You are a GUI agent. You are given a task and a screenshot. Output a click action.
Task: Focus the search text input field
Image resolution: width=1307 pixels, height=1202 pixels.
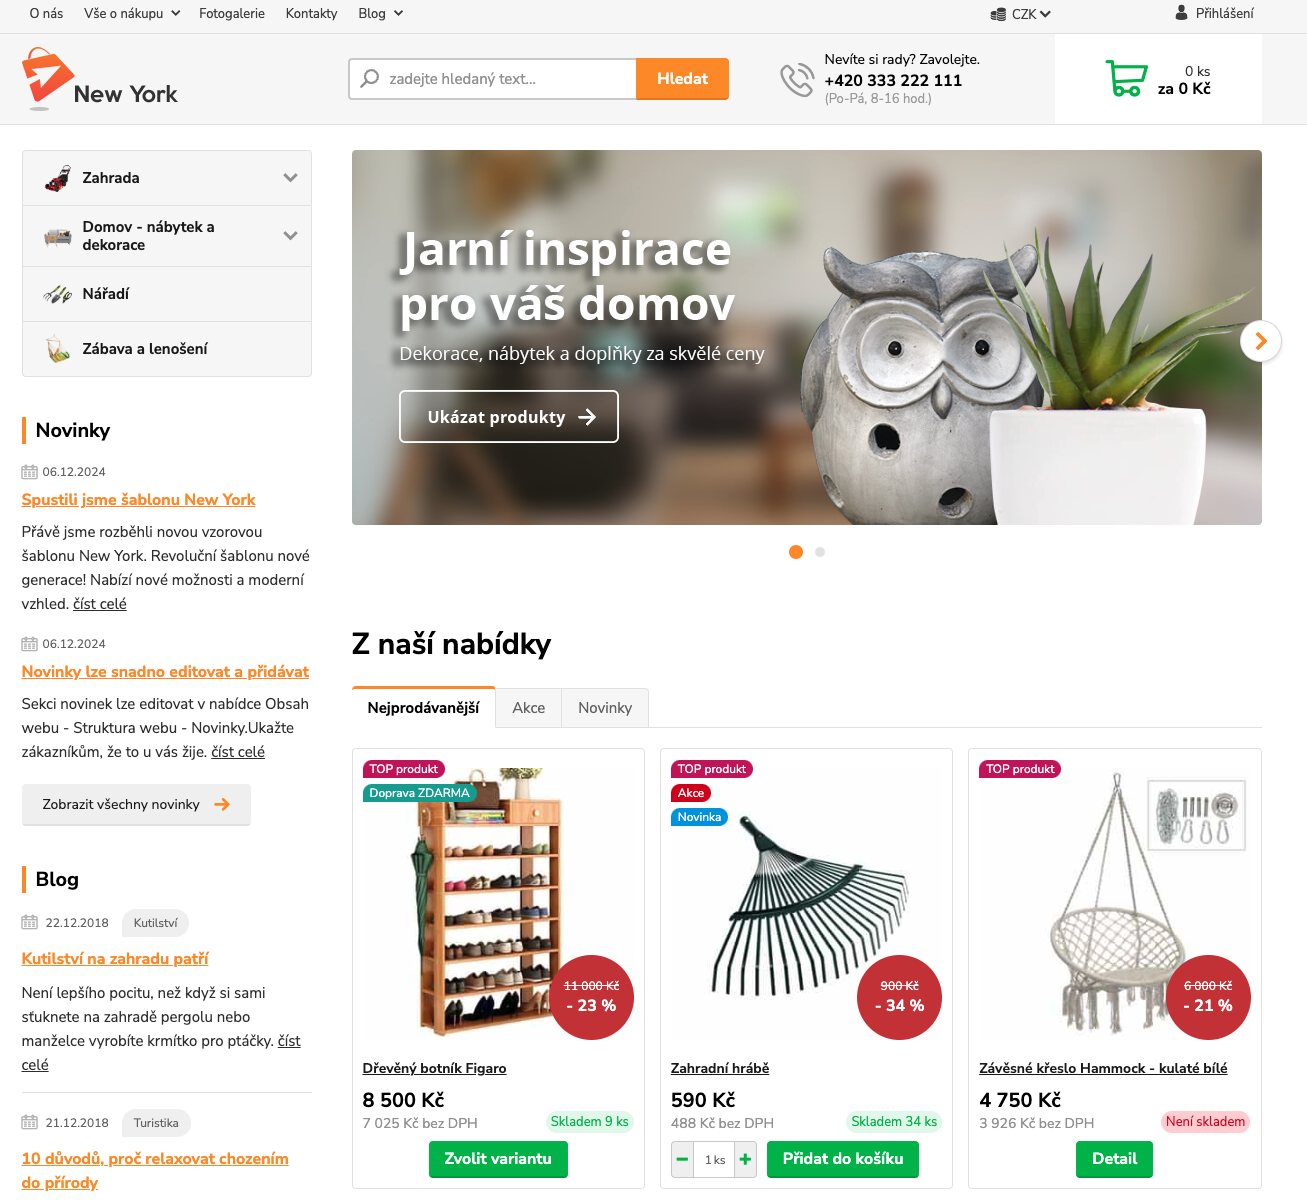493,79
